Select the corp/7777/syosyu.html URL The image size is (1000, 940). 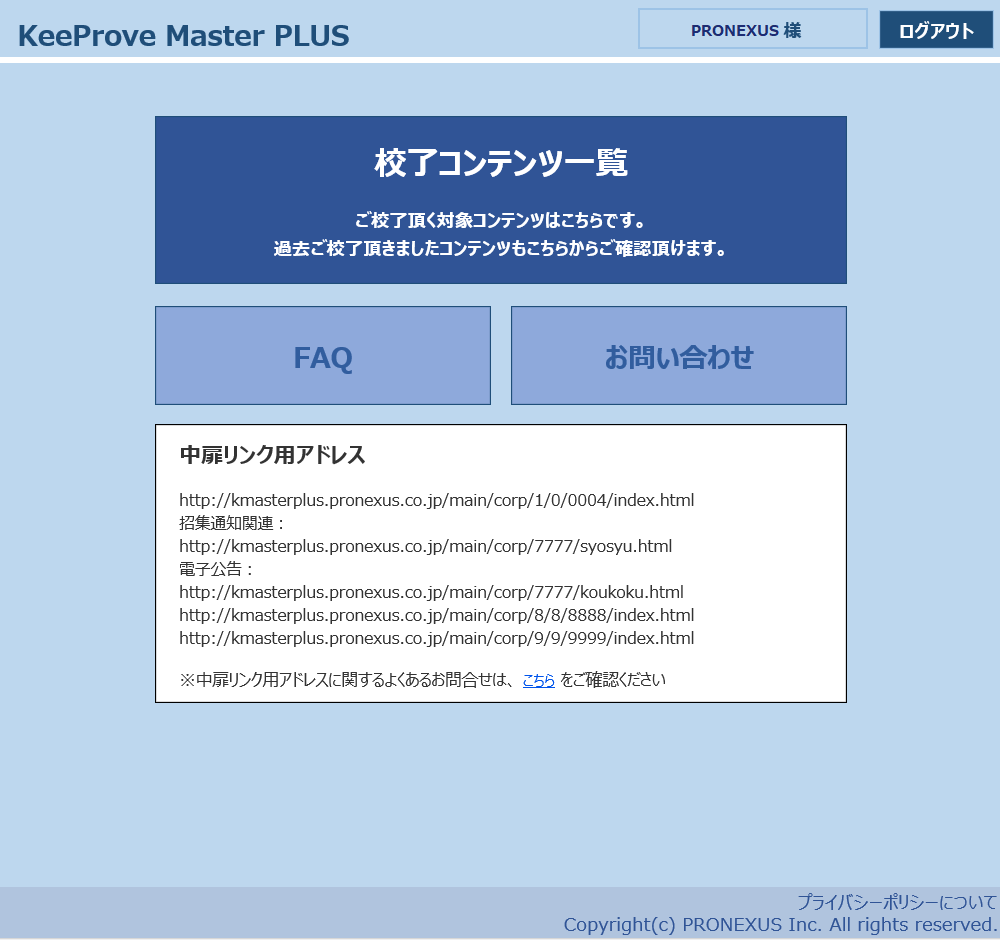(x=425, y=546)
